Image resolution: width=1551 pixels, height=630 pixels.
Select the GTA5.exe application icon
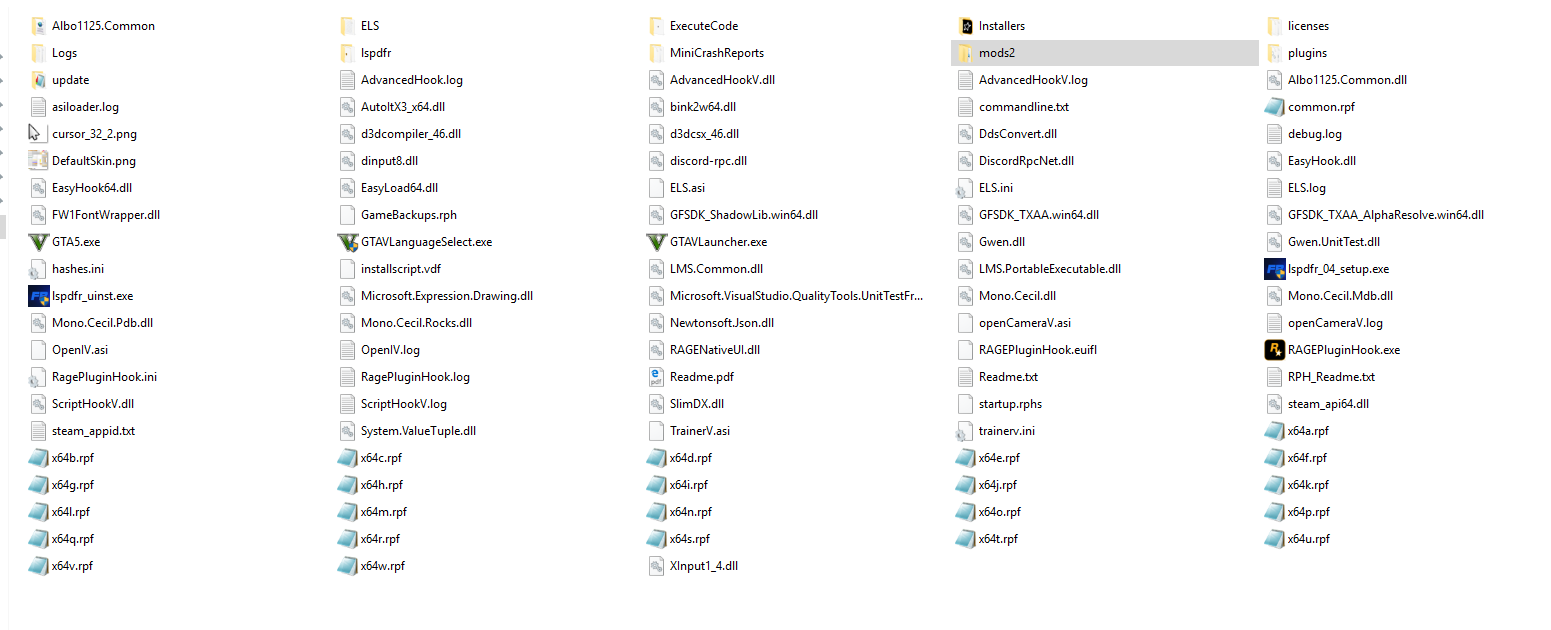click(x=38, y=242)
